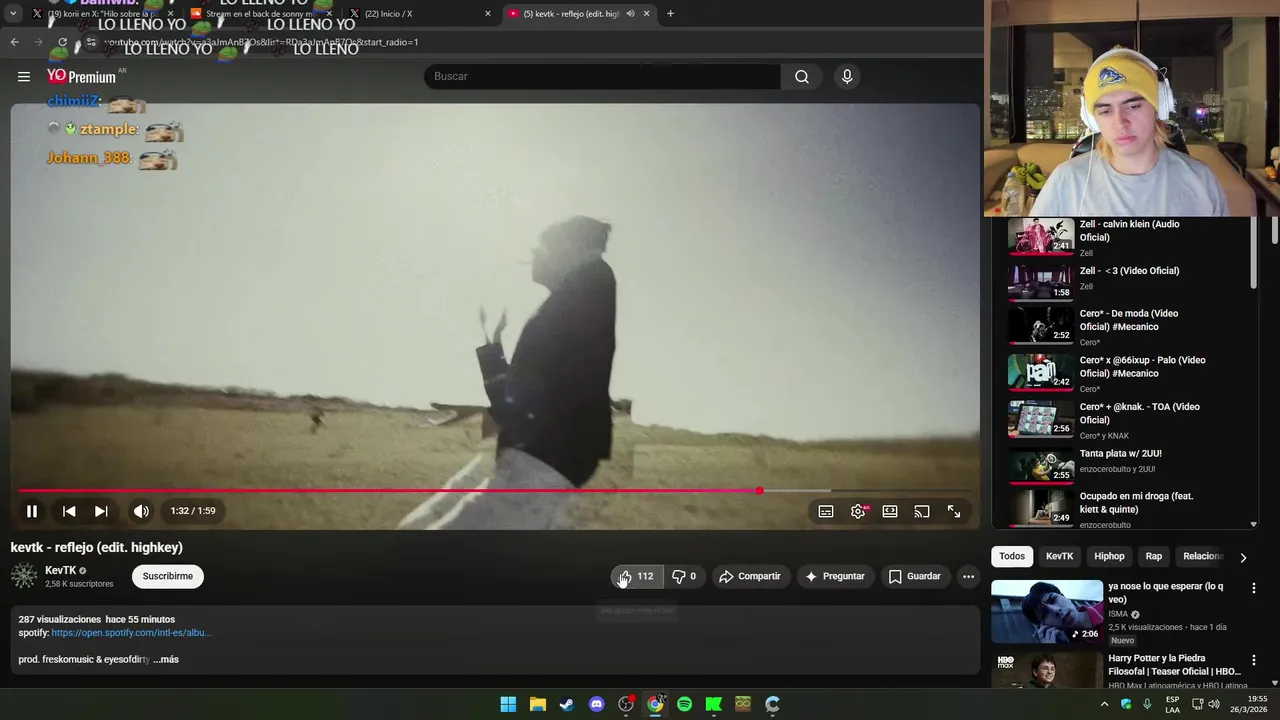Open File Explorer from taskbar
1280x720 pixels.
(537, 704)
